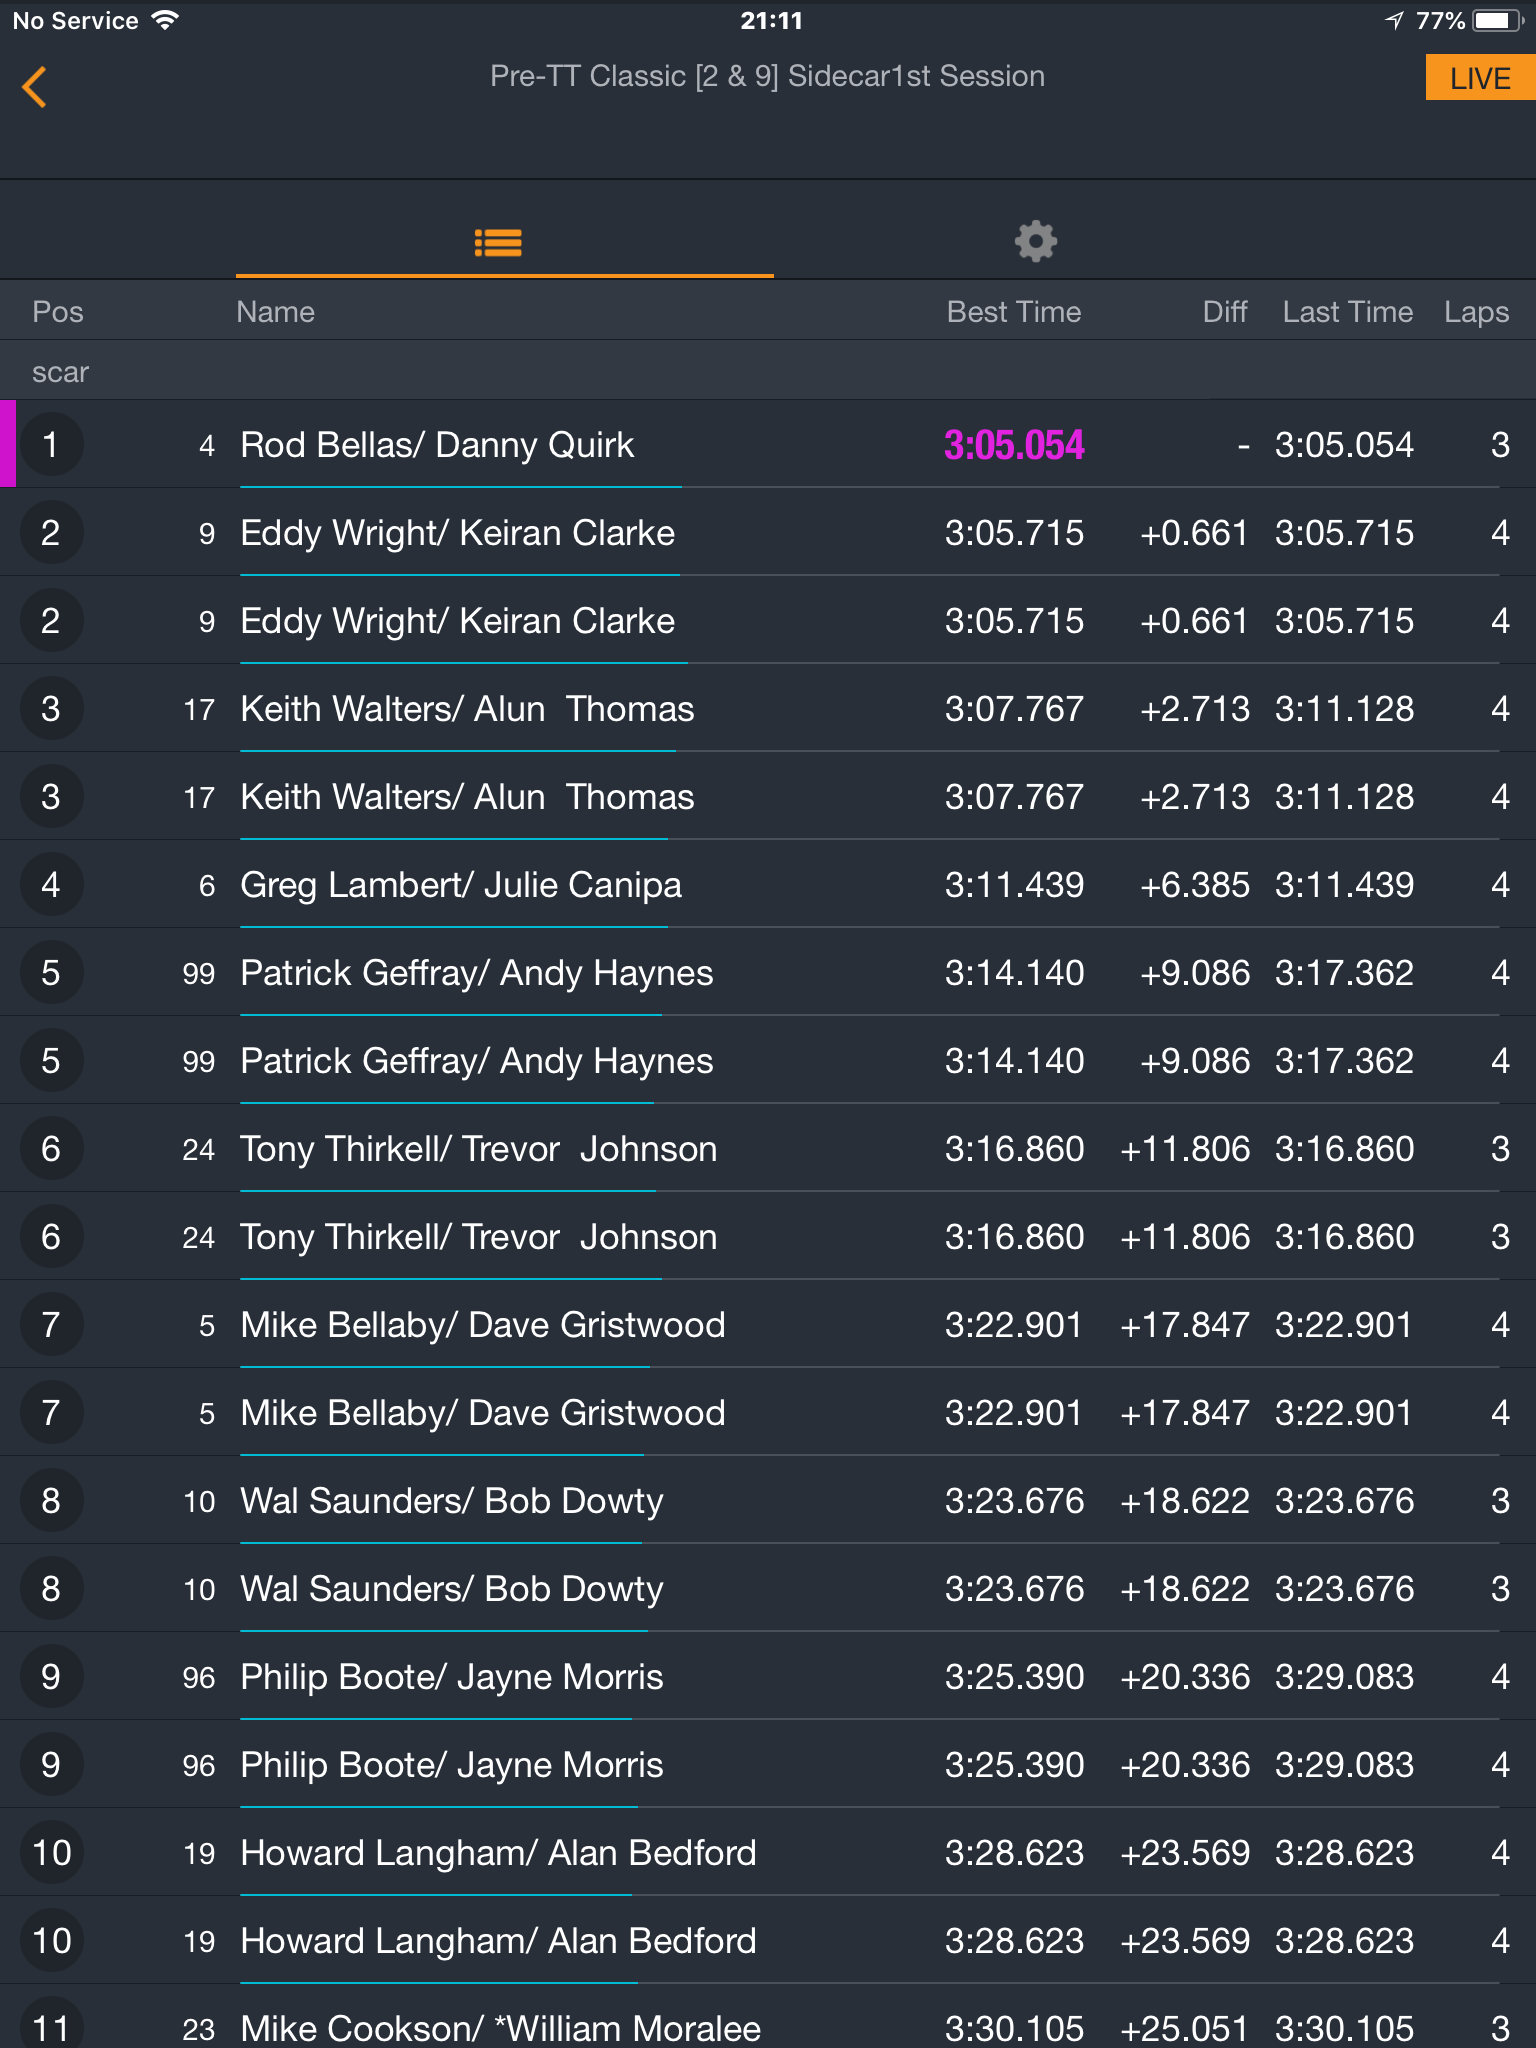Tap the LIVE badge
The height and width of the screenshot is (2048, 1536).
tap(1480, 78)
